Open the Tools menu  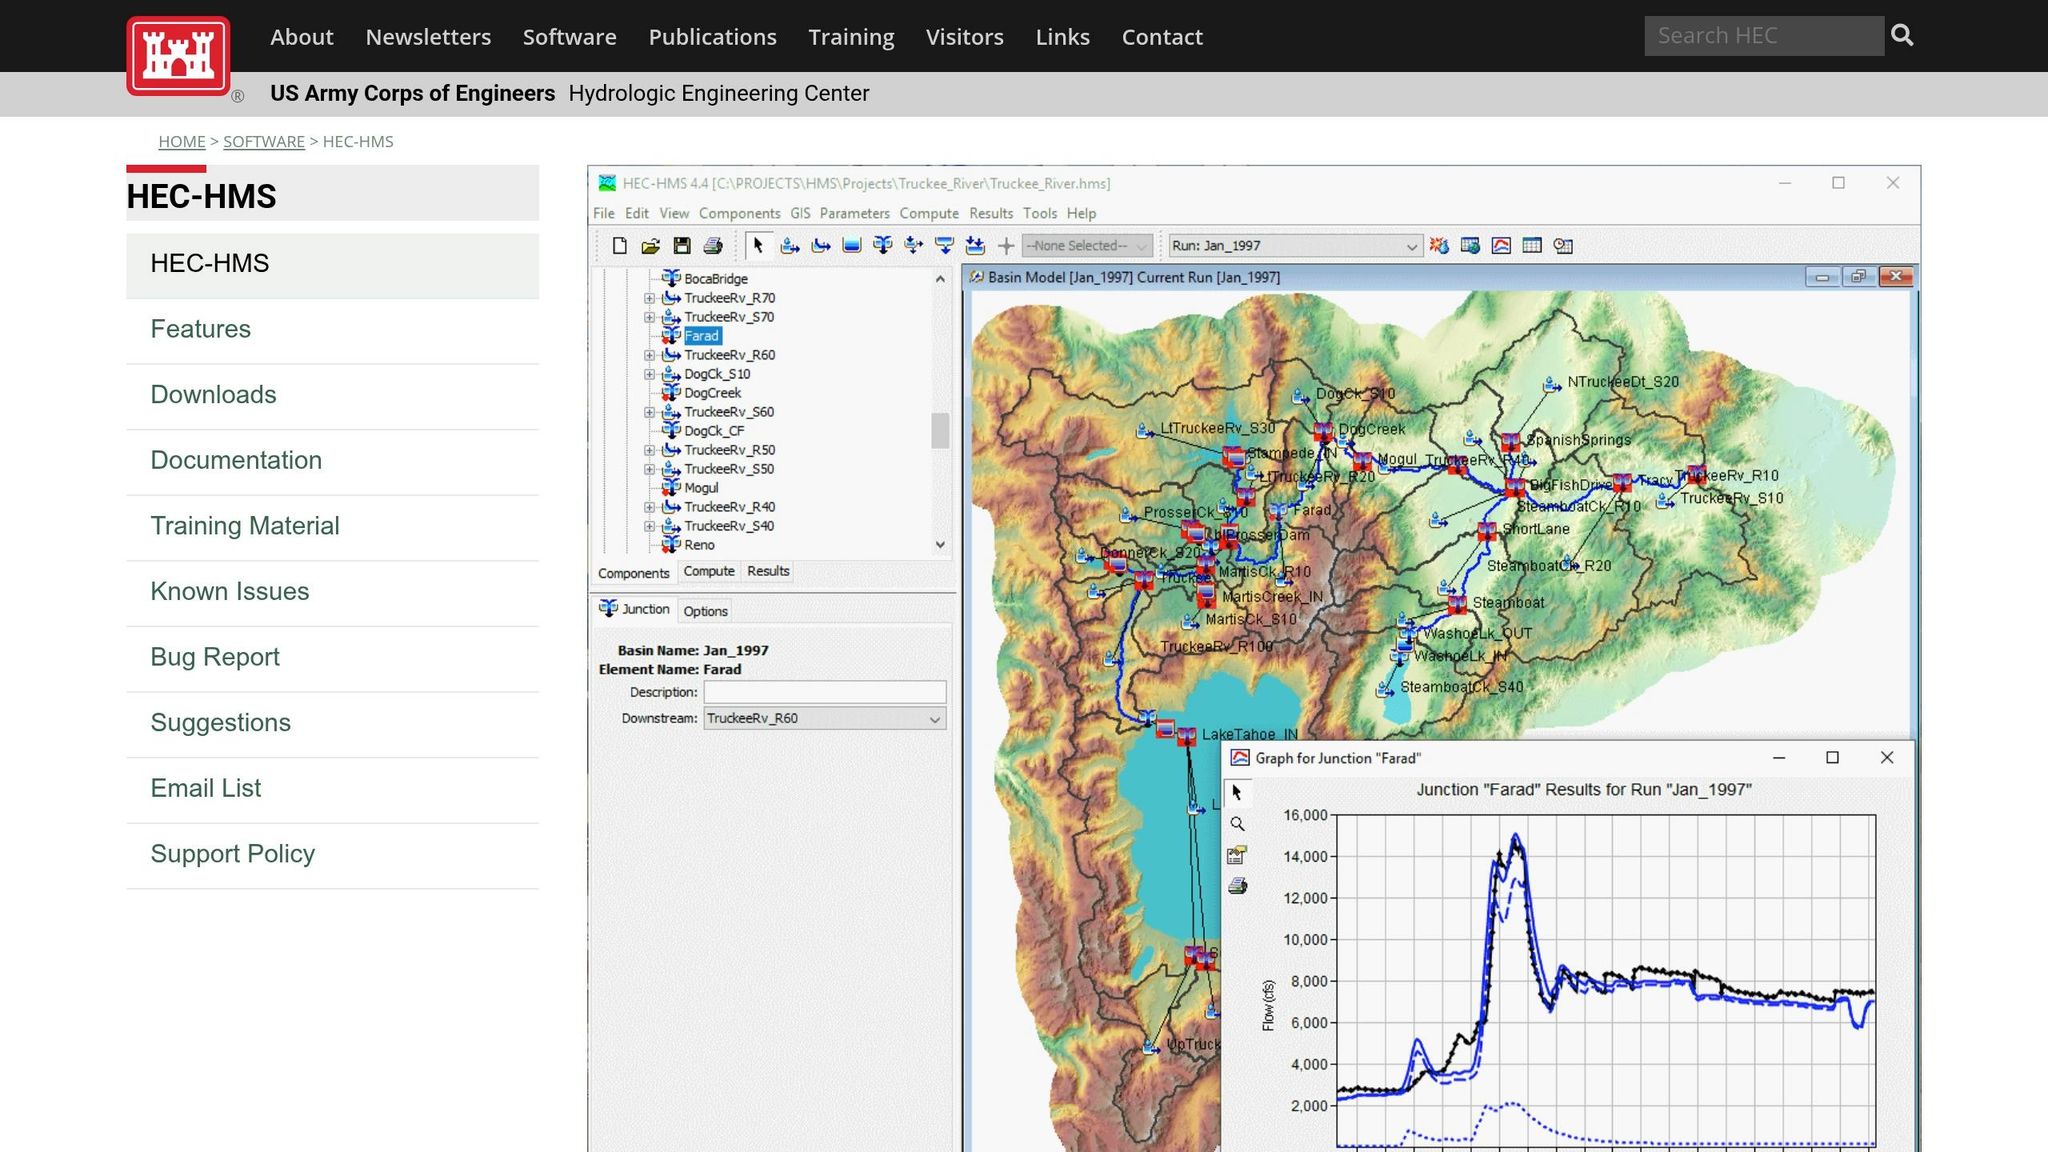[1040, 214]
